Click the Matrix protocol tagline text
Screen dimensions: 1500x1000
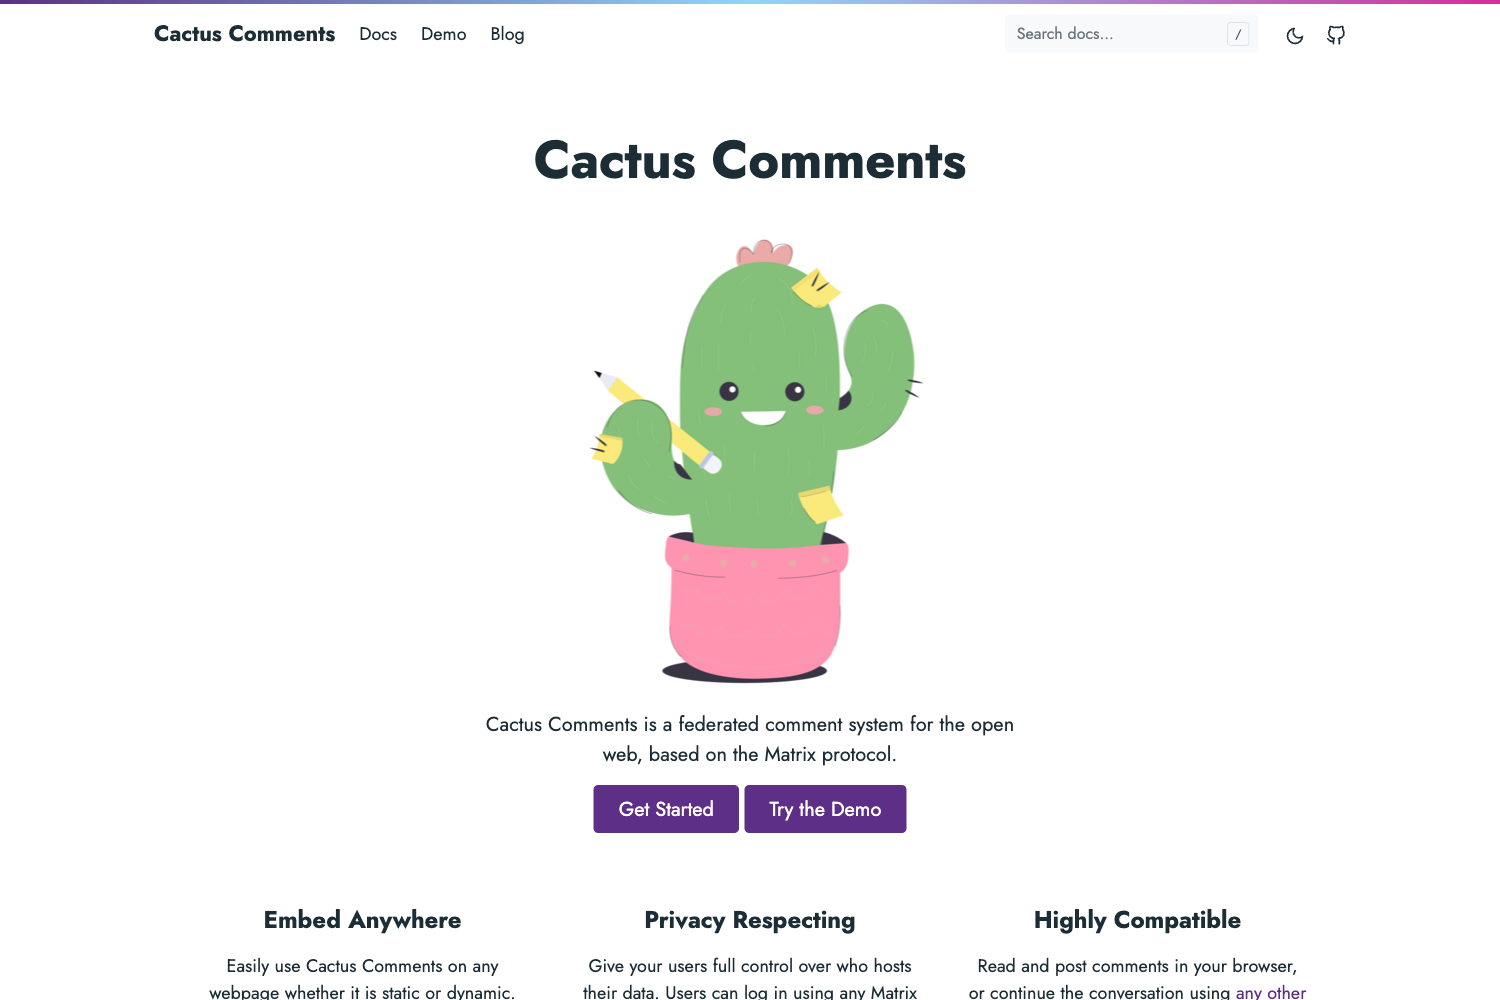pyautogui.click(x=750, y=739)
